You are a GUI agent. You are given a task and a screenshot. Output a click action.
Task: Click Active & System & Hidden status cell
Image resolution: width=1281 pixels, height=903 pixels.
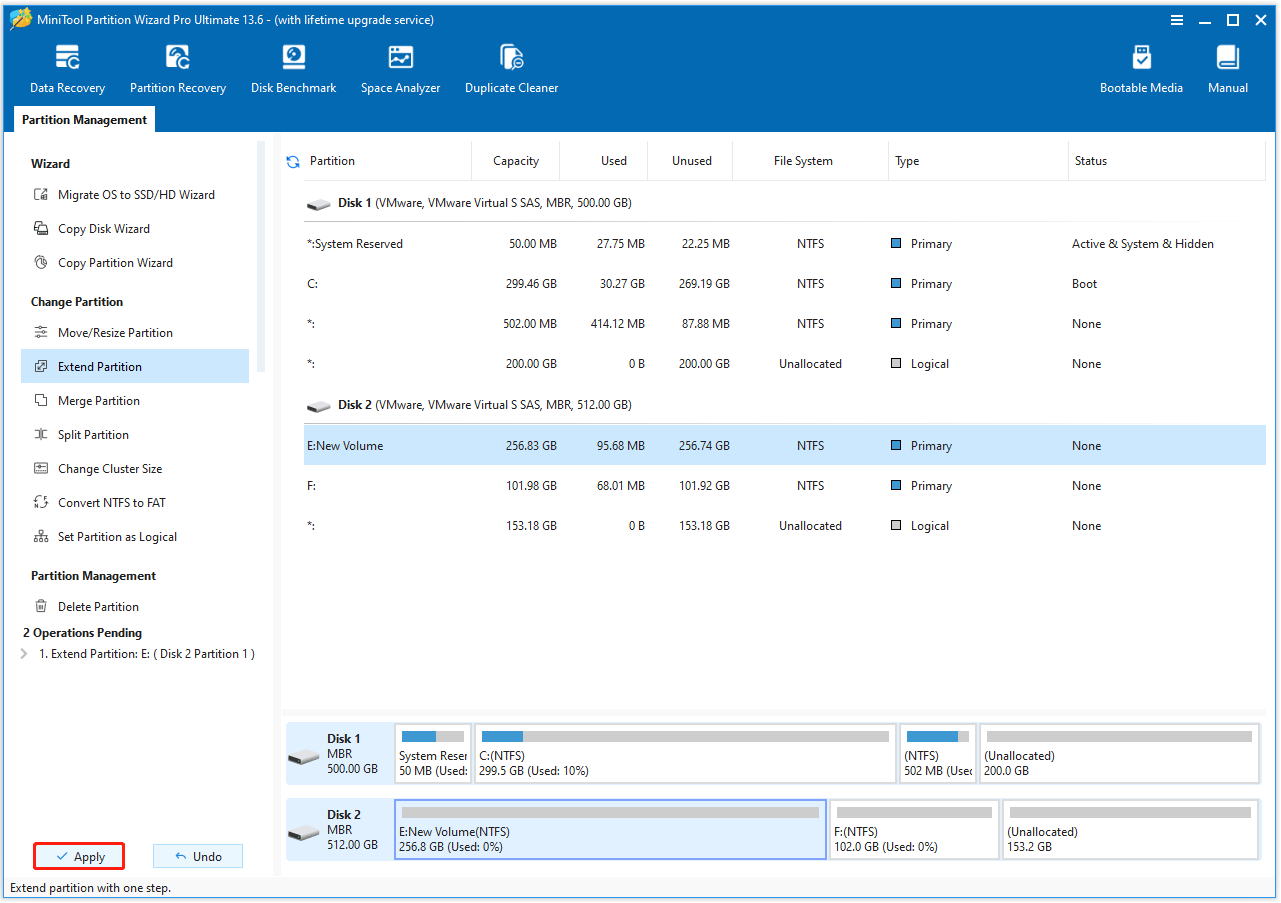point(1143,244)
